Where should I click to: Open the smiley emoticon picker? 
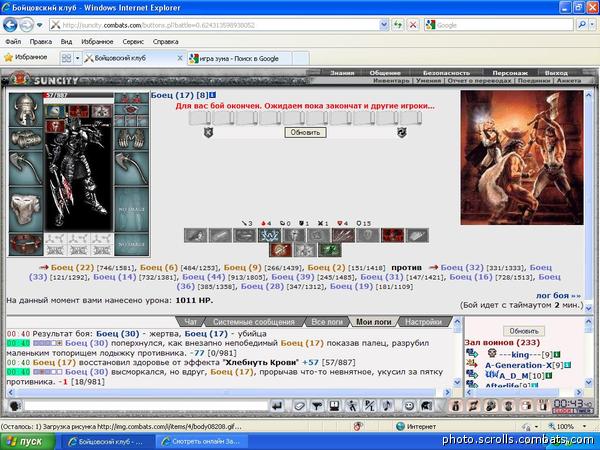pyautogui.click(x=409, y=406)
